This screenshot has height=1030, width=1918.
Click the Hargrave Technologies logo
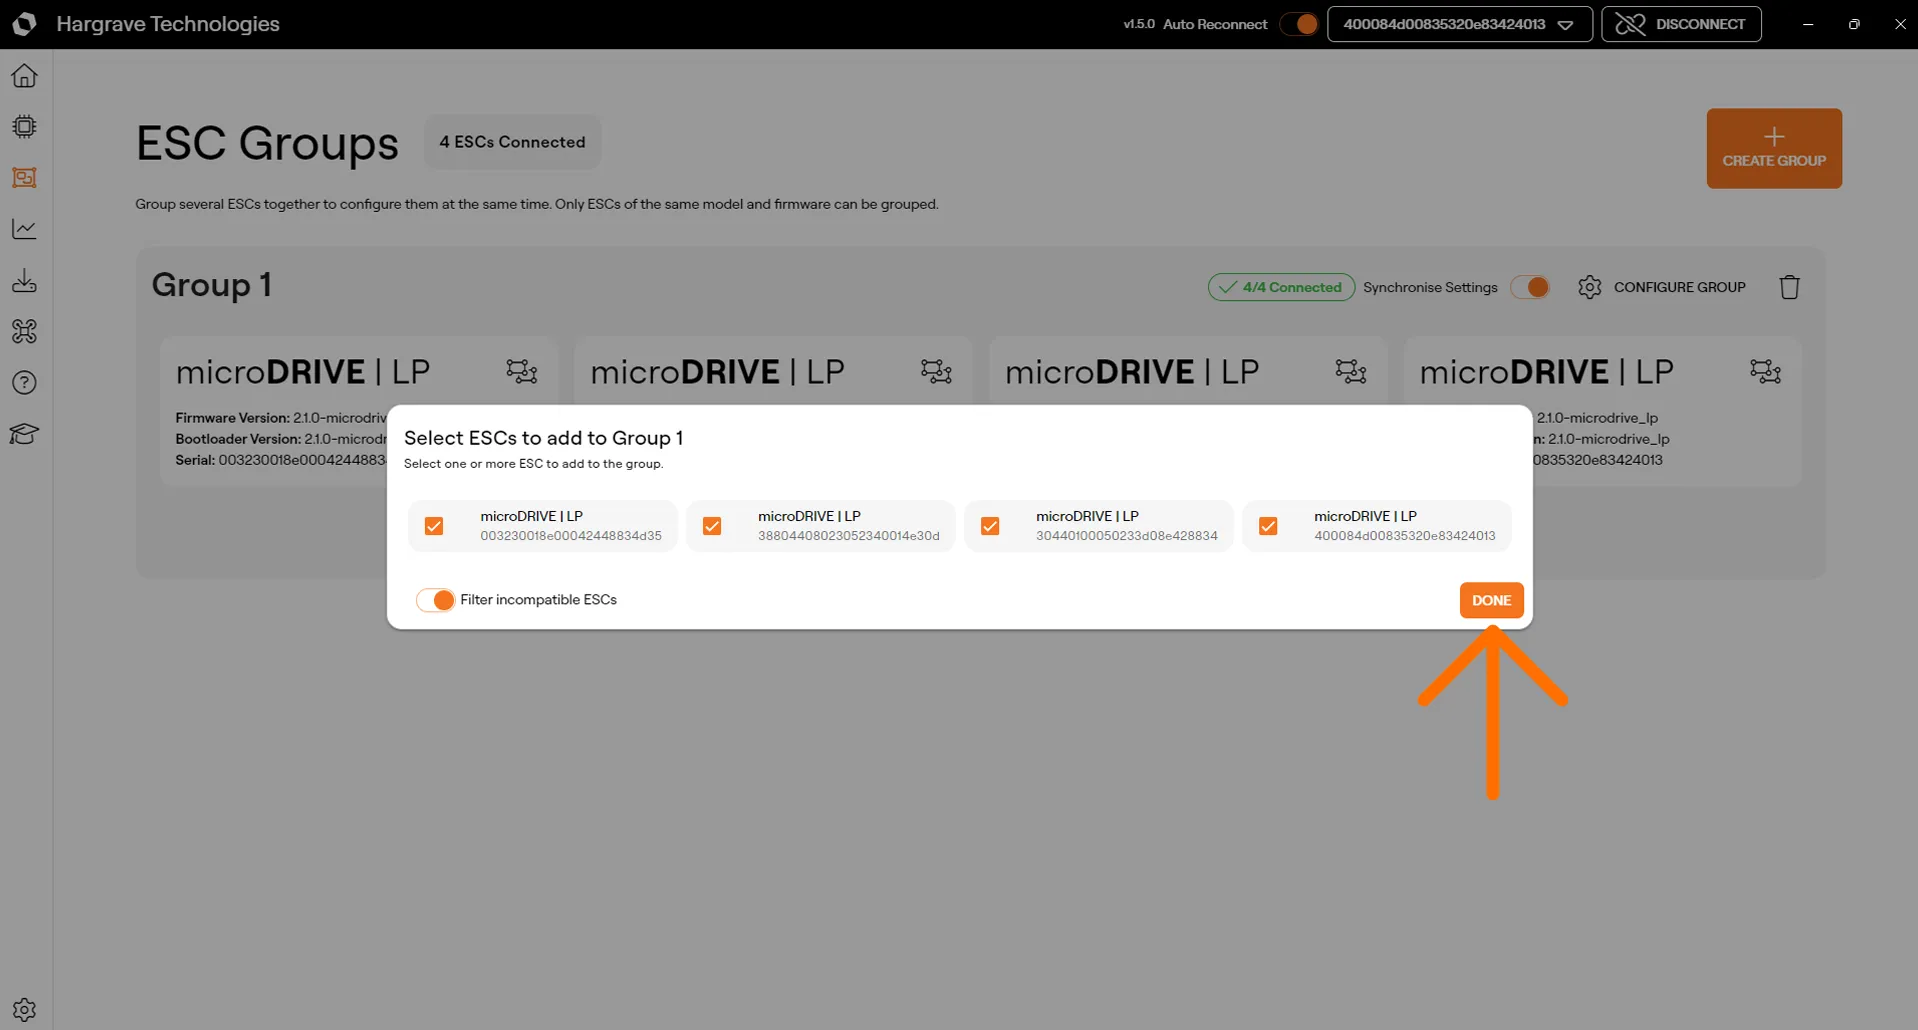pyautogui.click(x=24, y=24)
